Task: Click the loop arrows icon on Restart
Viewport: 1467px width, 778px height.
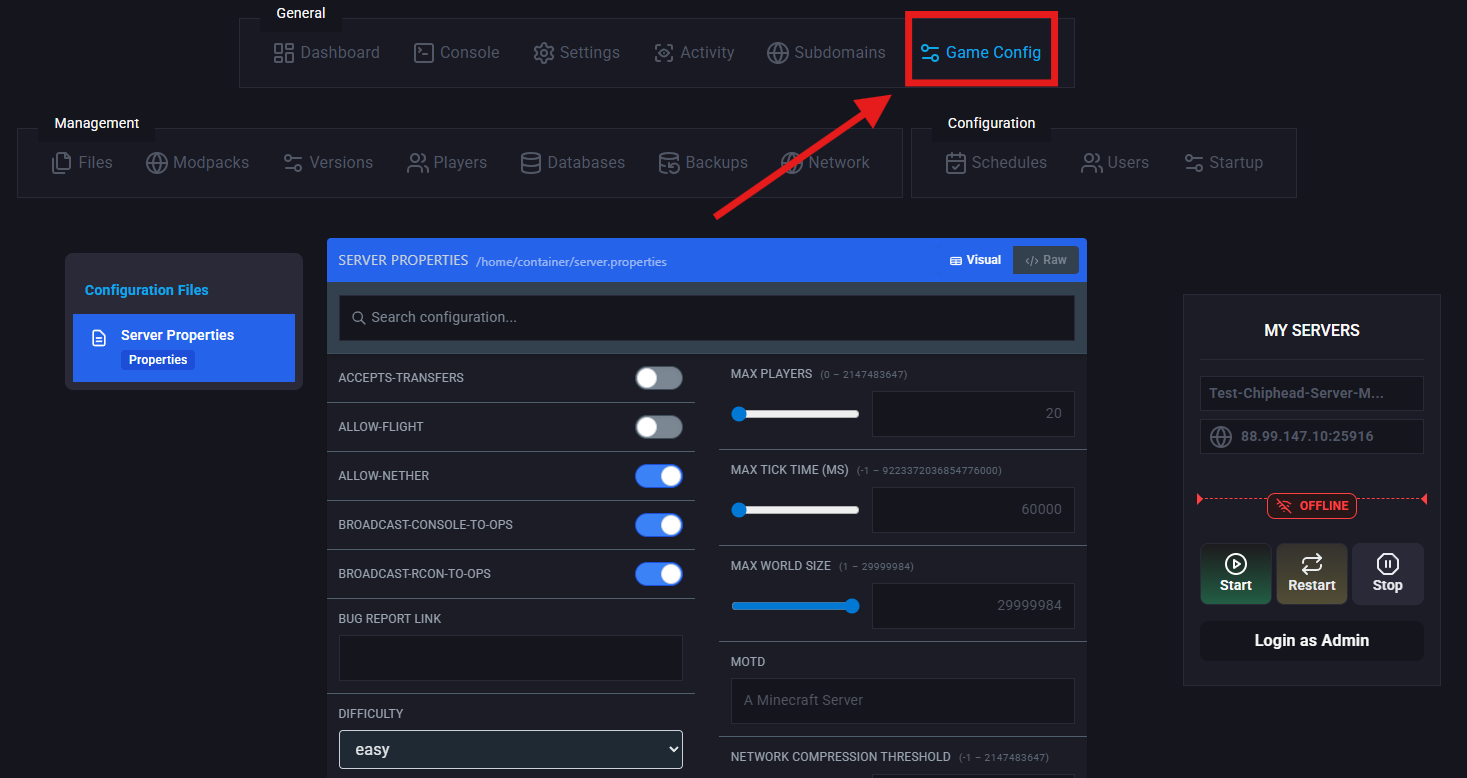Action: 1312,564
